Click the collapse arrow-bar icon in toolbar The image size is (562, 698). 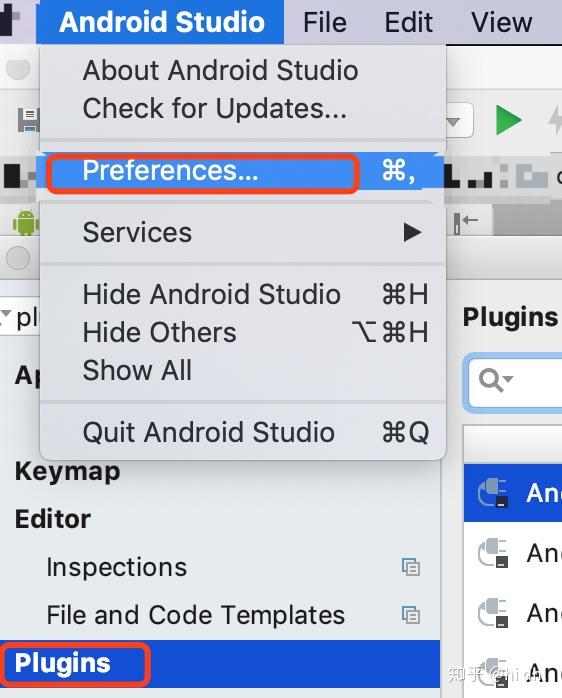[x=465, y=222]
